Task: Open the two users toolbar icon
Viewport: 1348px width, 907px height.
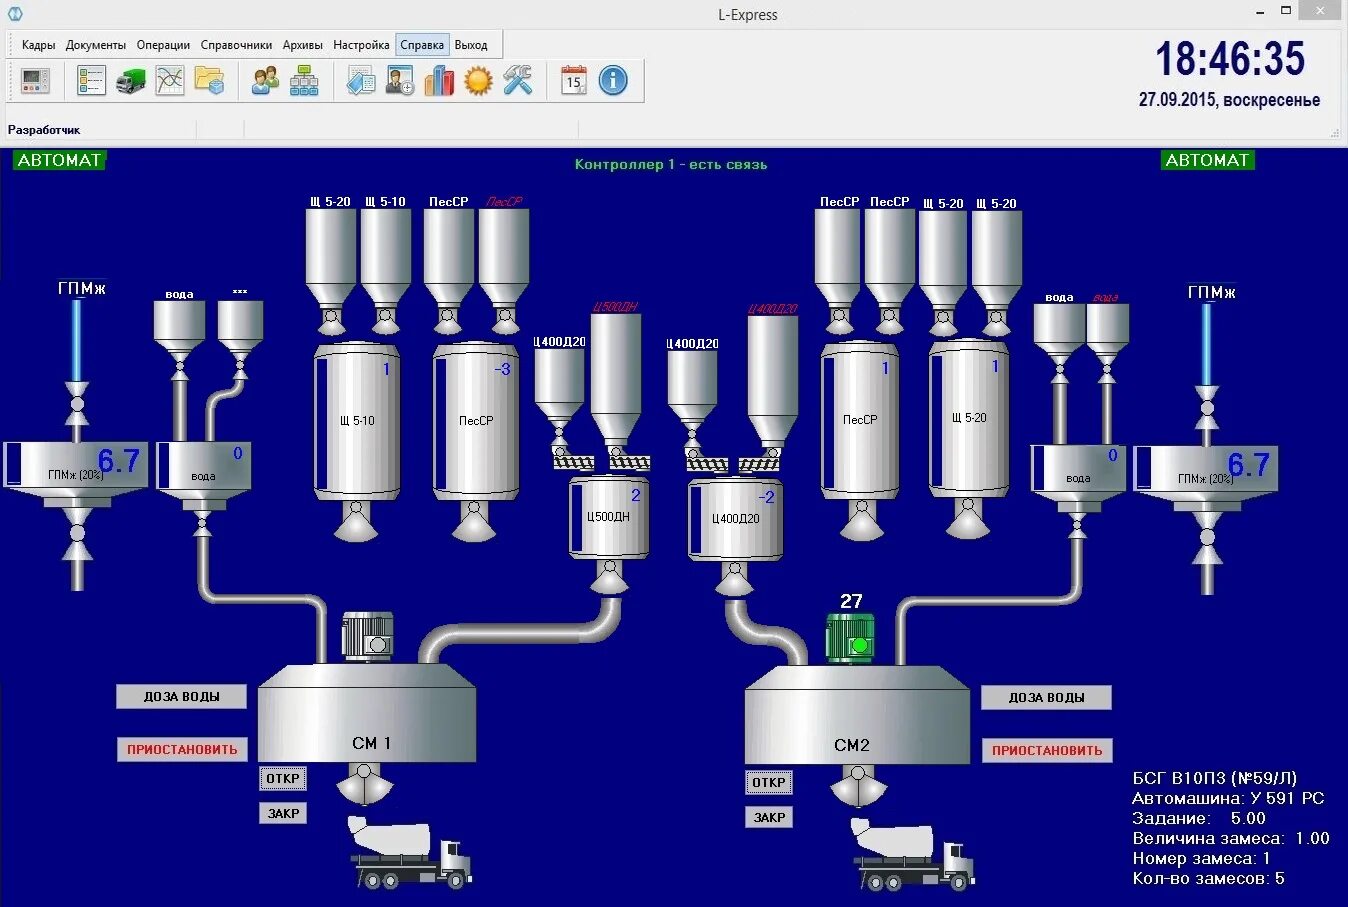Action: coord(265,81)
